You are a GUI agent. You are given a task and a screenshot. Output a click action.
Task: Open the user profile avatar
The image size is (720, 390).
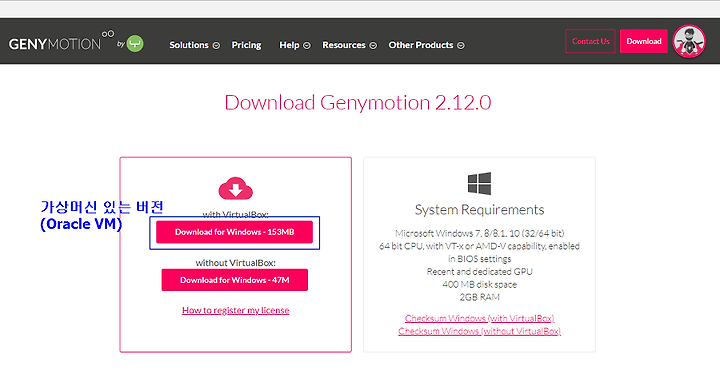pos(689,41)
